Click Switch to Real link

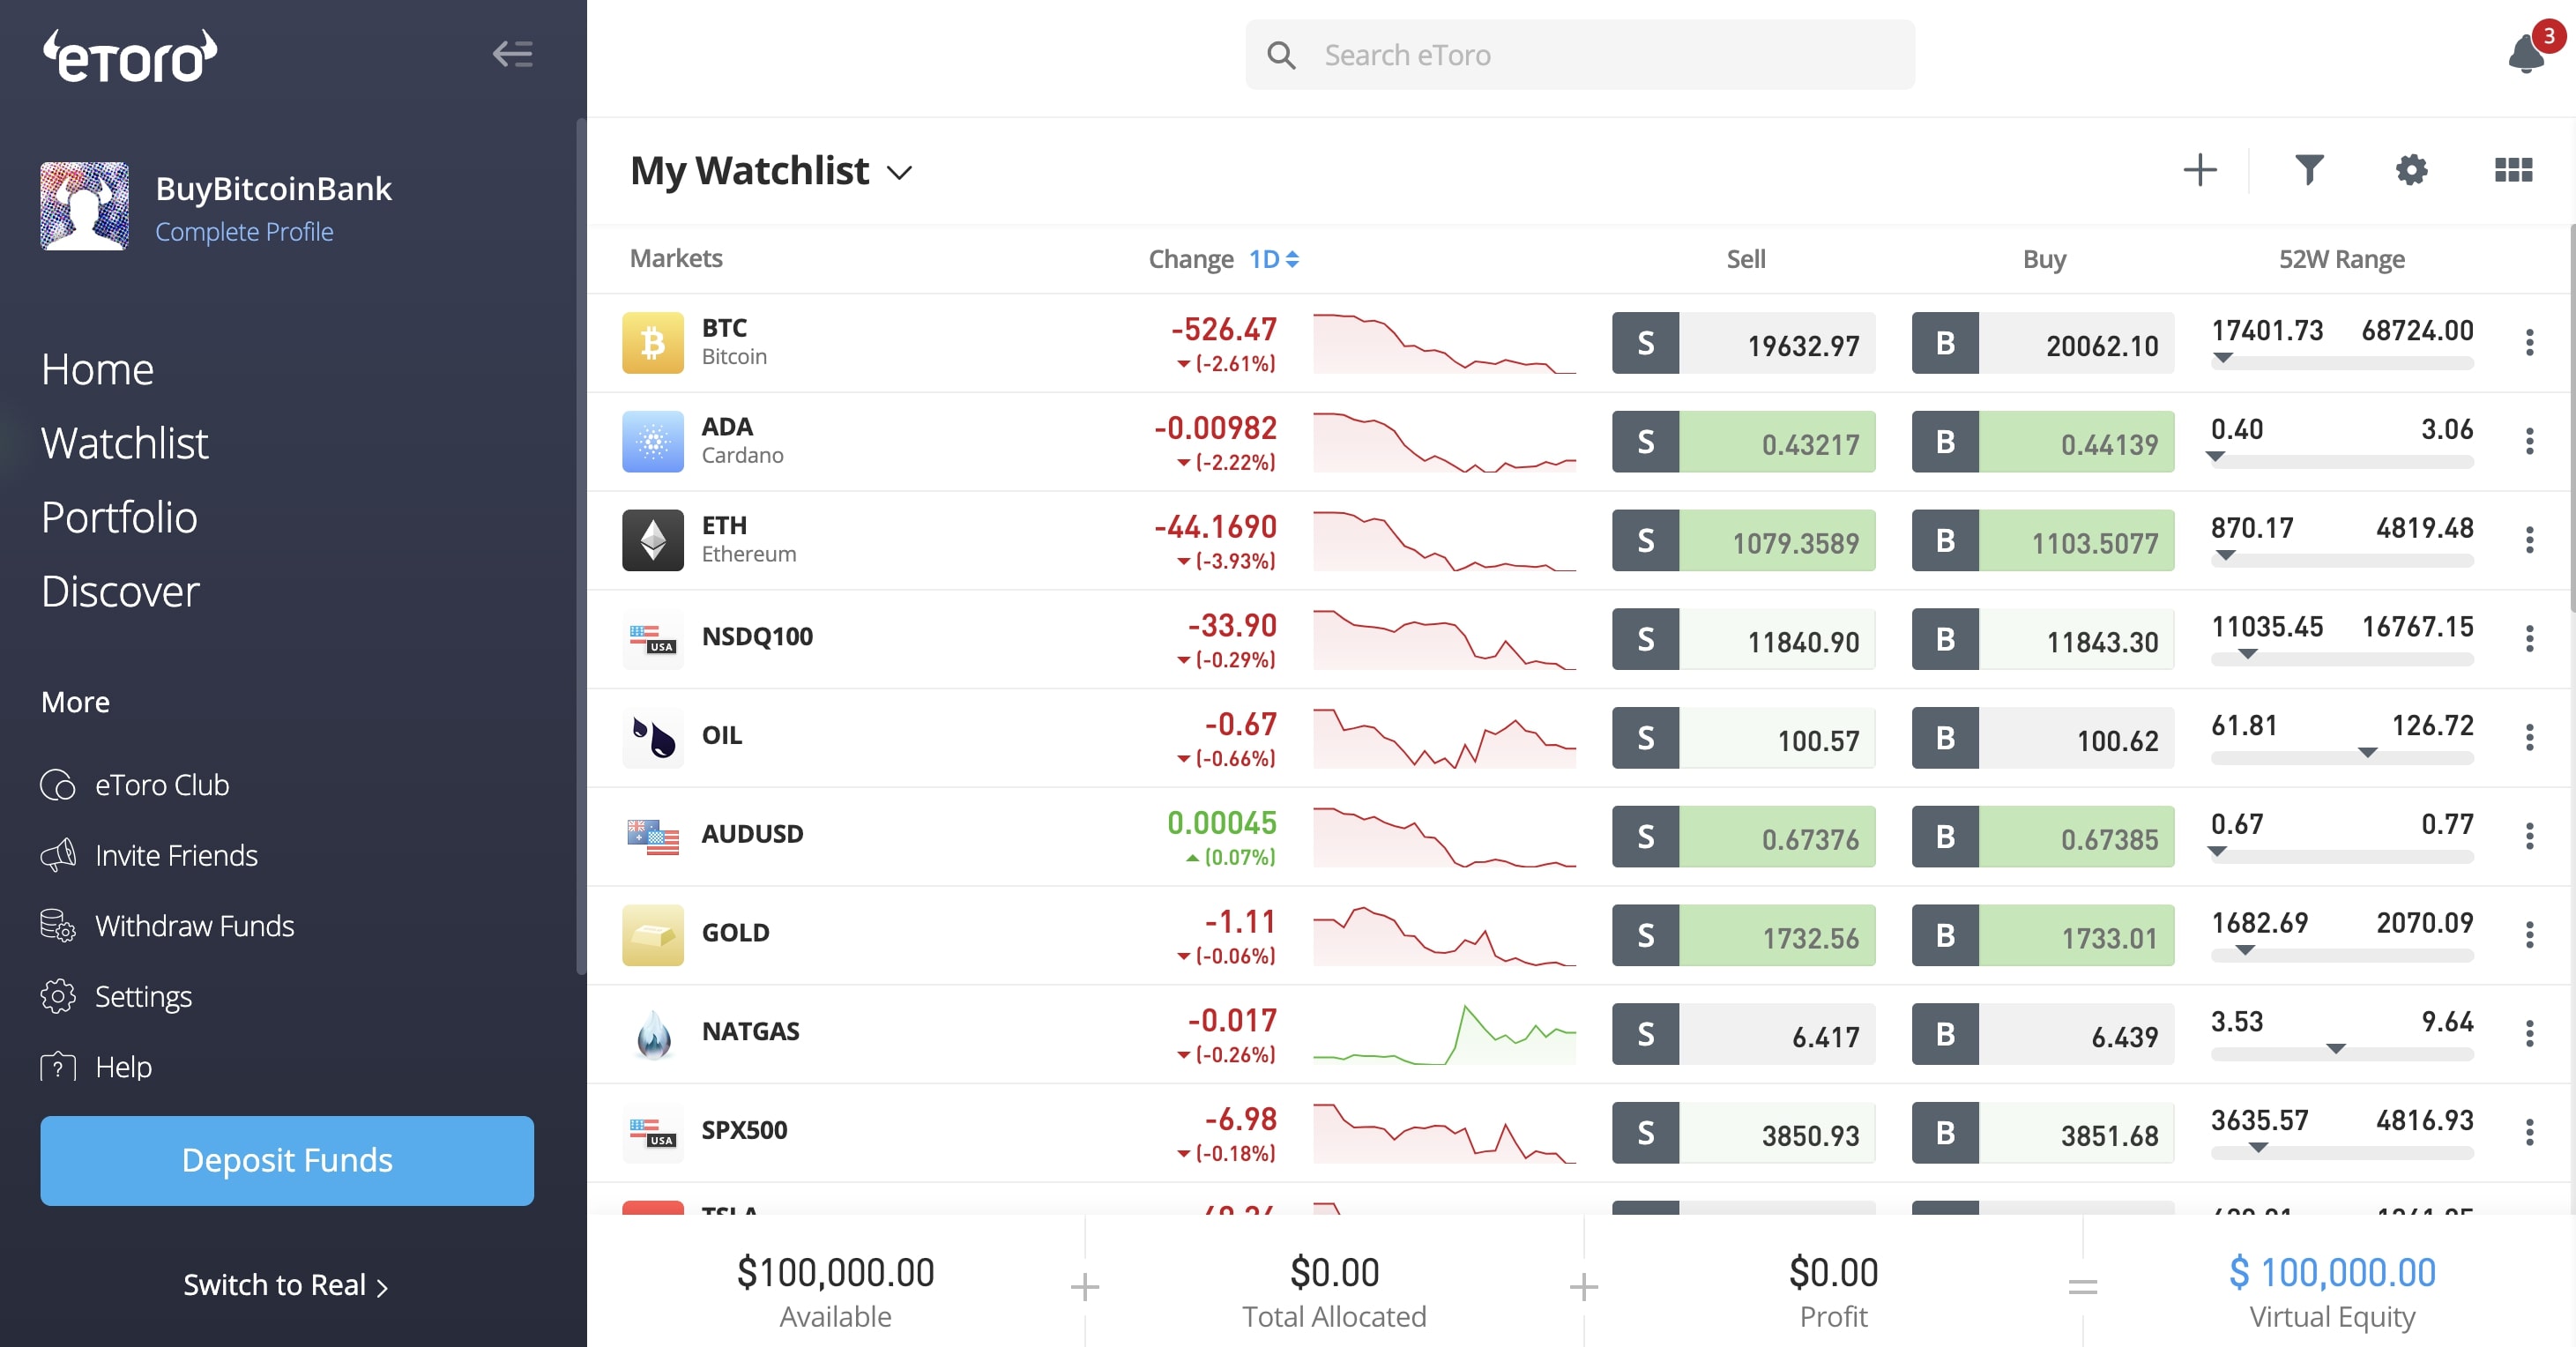[x=285, y=1285]
